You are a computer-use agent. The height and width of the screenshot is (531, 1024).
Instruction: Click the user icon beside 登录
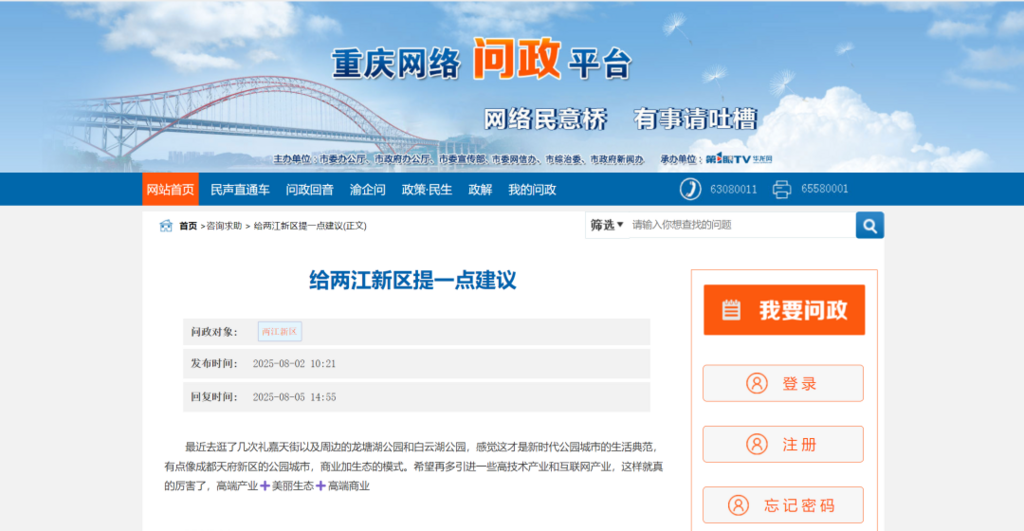pos(756,383)
